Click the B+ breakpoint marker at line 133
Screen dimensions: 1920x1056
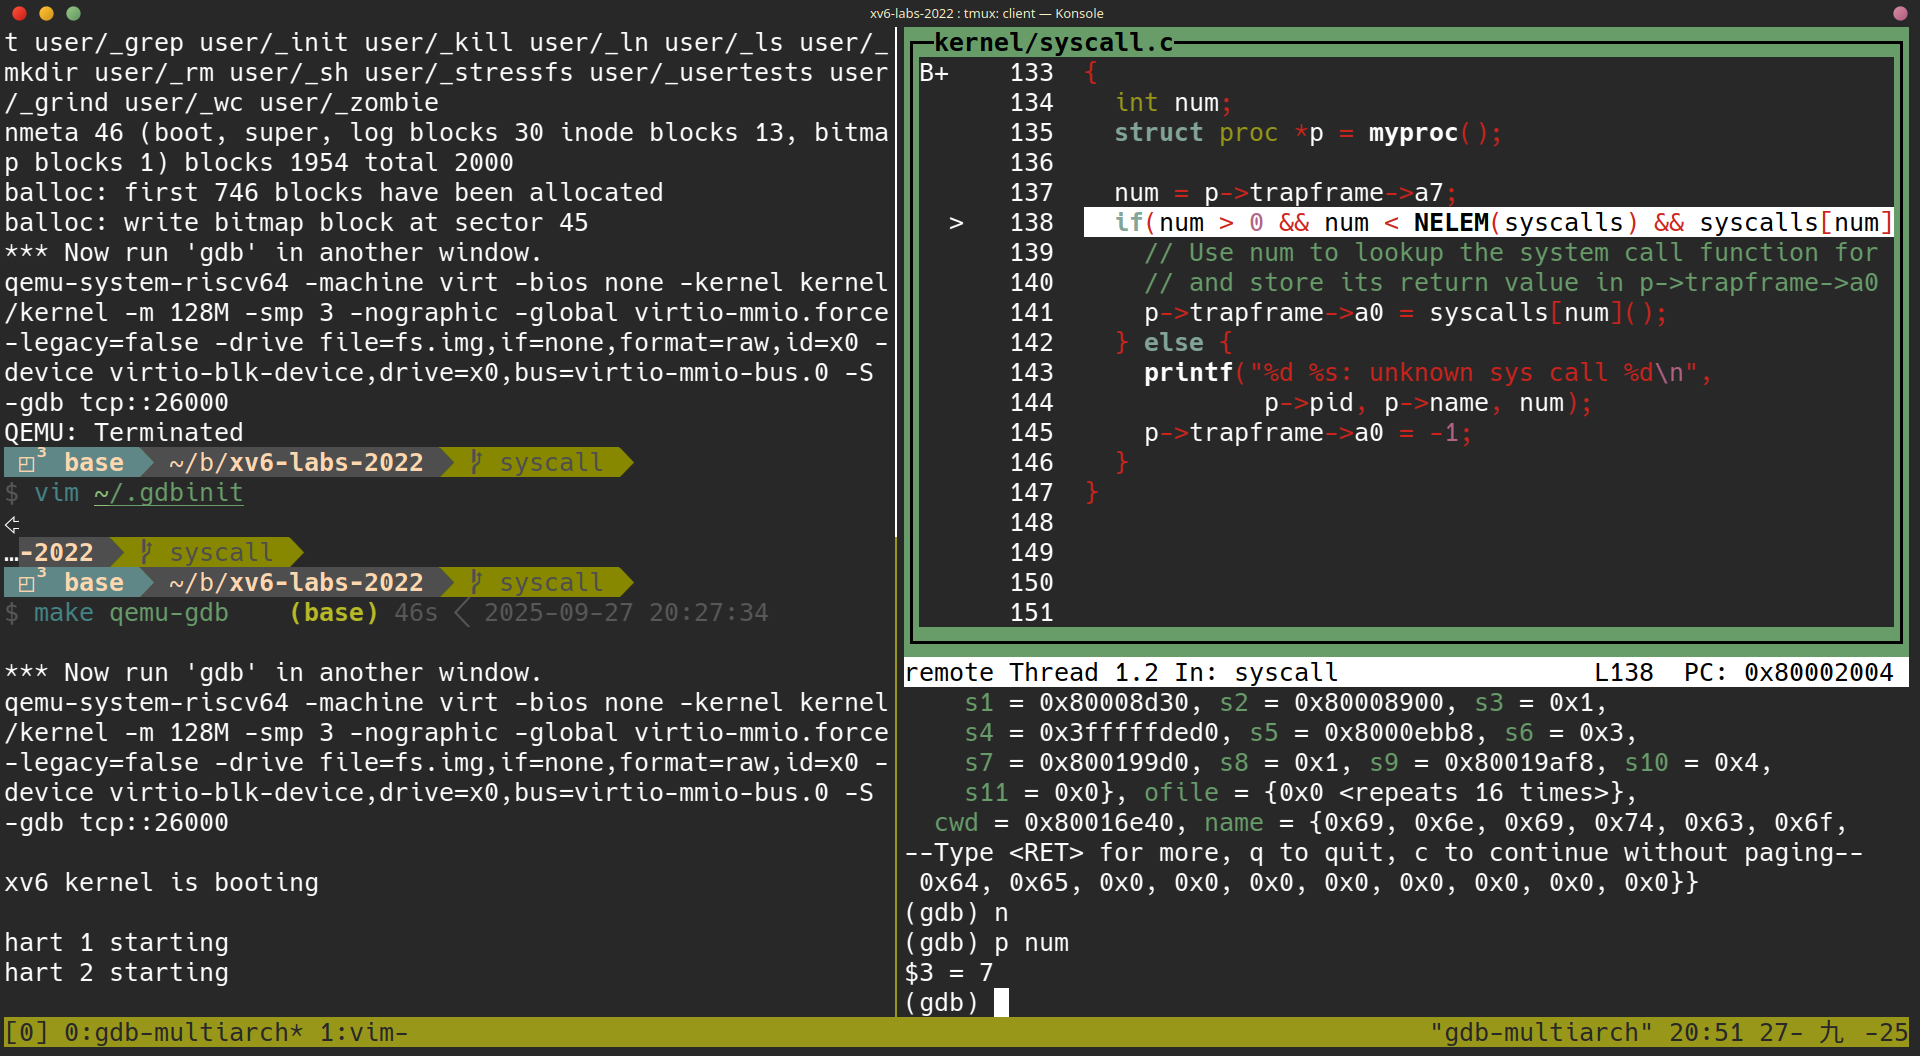coord(933,73)
